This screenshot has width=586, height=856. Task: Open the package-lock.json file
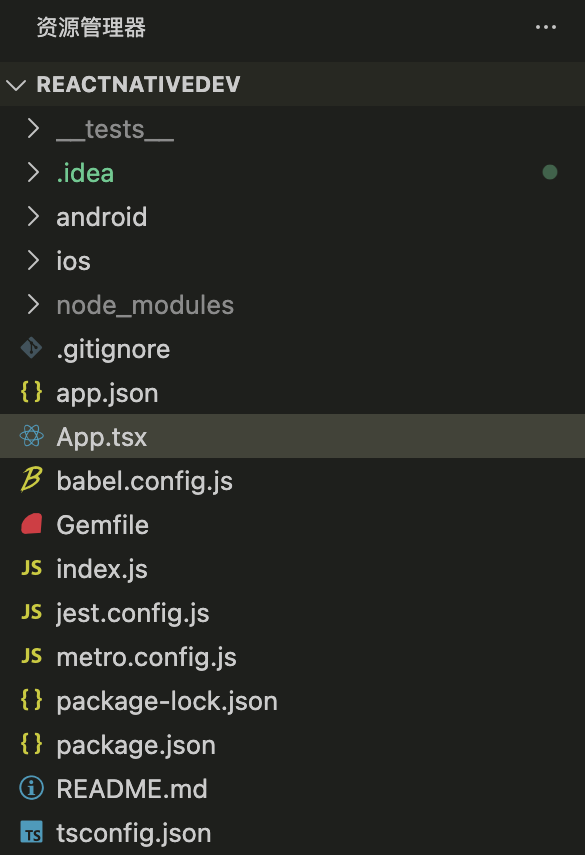(292, 700)
